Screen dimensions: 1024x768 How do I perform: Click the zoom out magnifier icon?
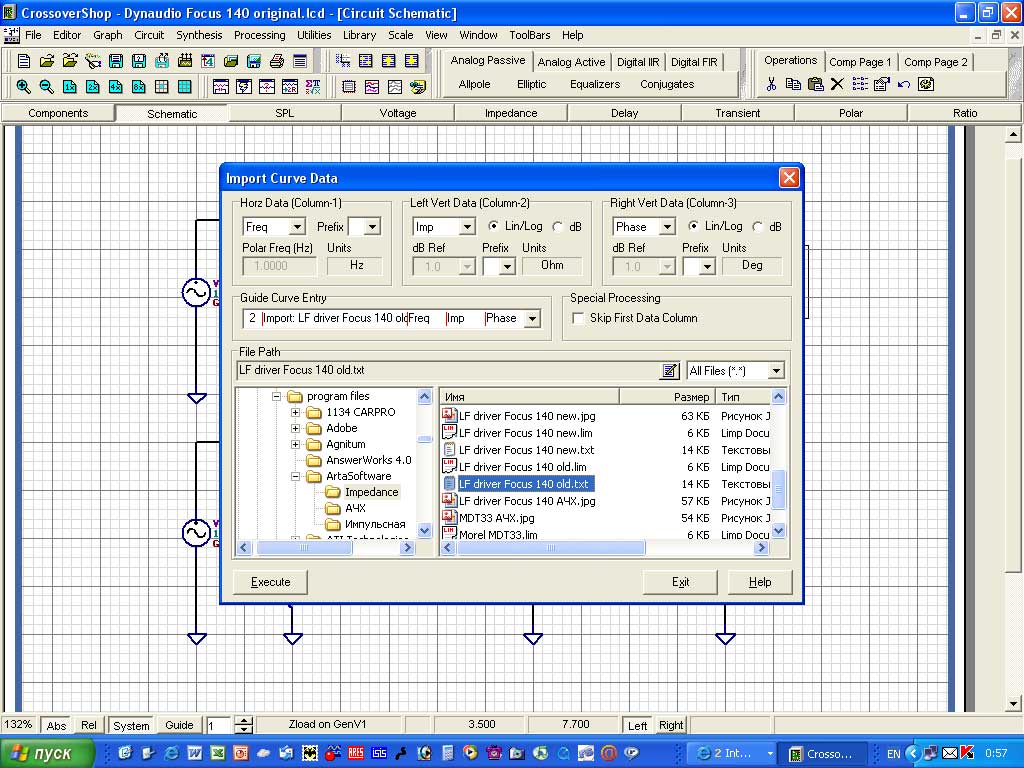pyautogui.click(x=46, y=86)
